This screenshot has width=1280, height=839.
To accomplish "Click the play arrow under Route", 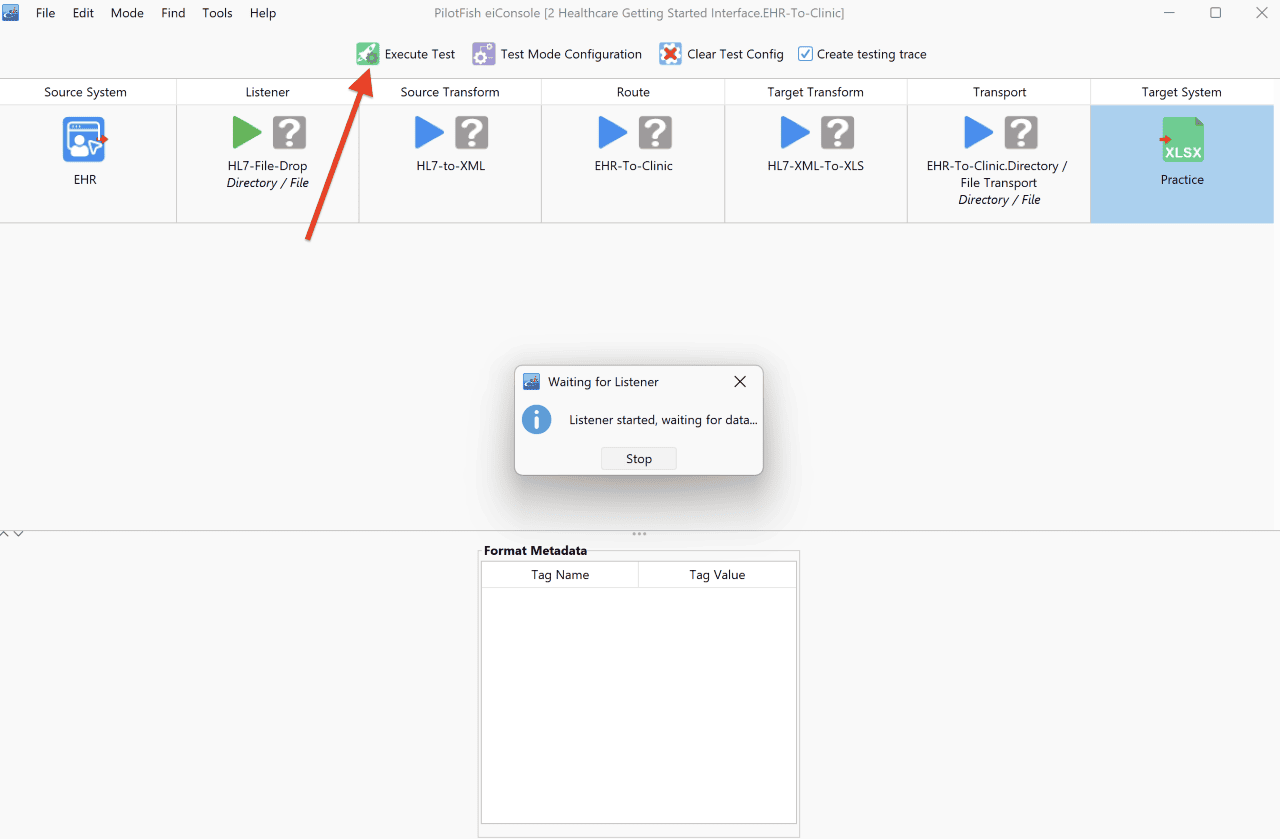I will pos(613,132).
